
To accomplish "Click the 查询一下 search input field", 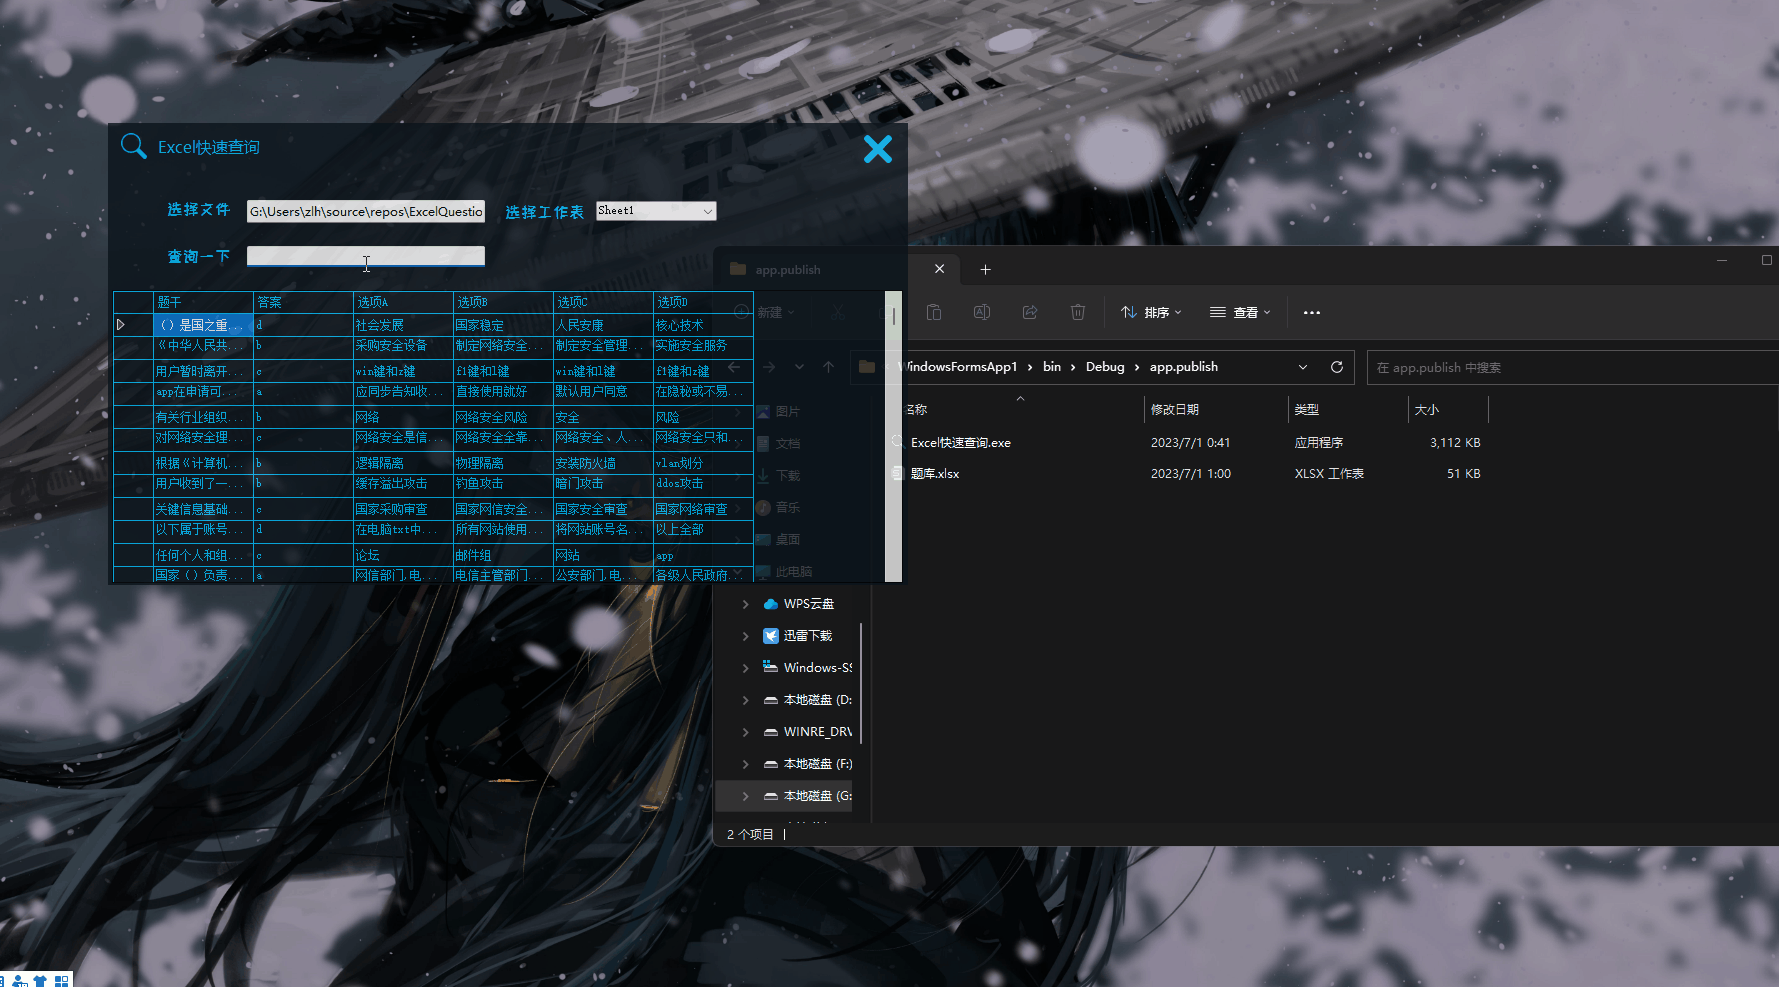I will (x=365, y=256).
